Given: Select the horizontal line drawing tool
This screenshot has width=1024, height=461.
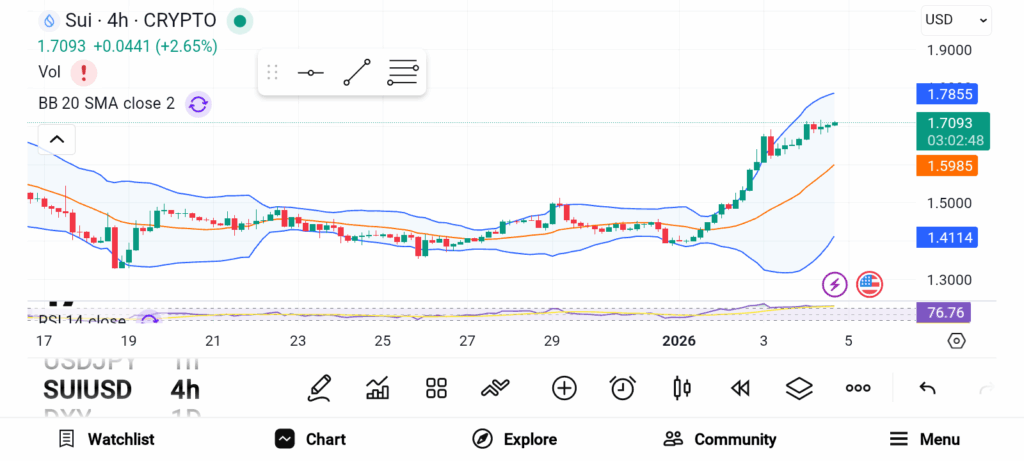Looking at the screenshot, I should pyautogui.click(x=311, y=73).
